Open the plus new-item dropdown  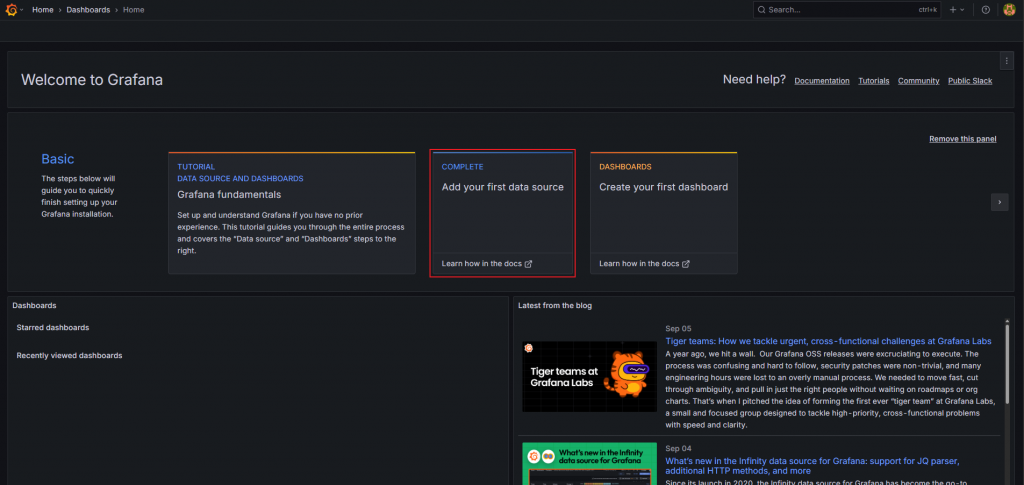tap(957, 10)
